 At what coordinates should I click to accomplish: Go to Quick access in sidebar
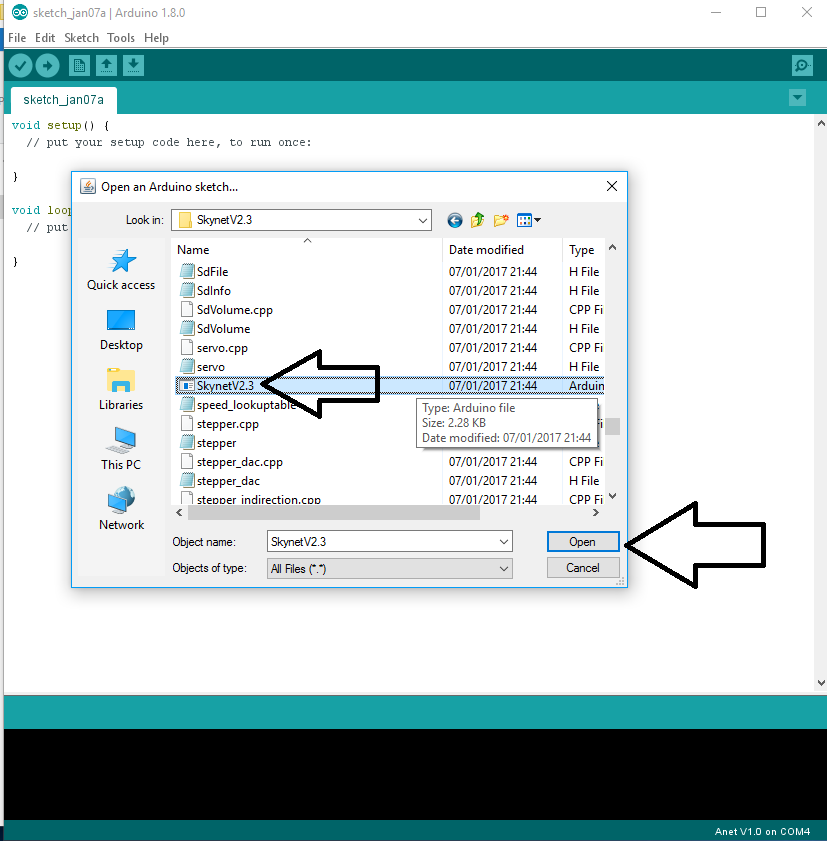(121, 270)
